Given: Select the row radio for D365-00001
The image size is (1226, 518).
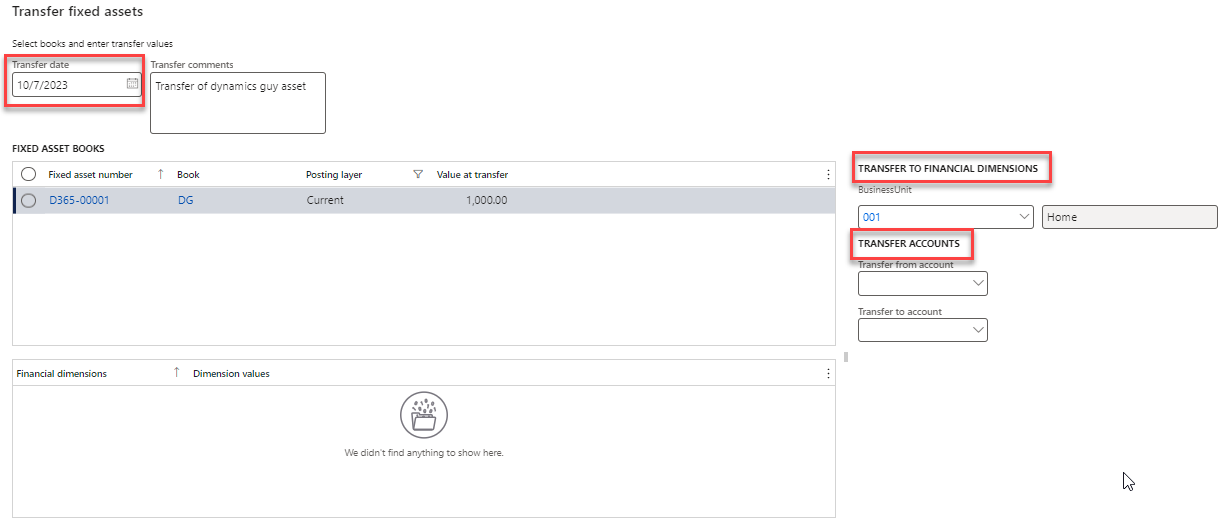Looking at the screenshot, I should [x=29, y=200].
